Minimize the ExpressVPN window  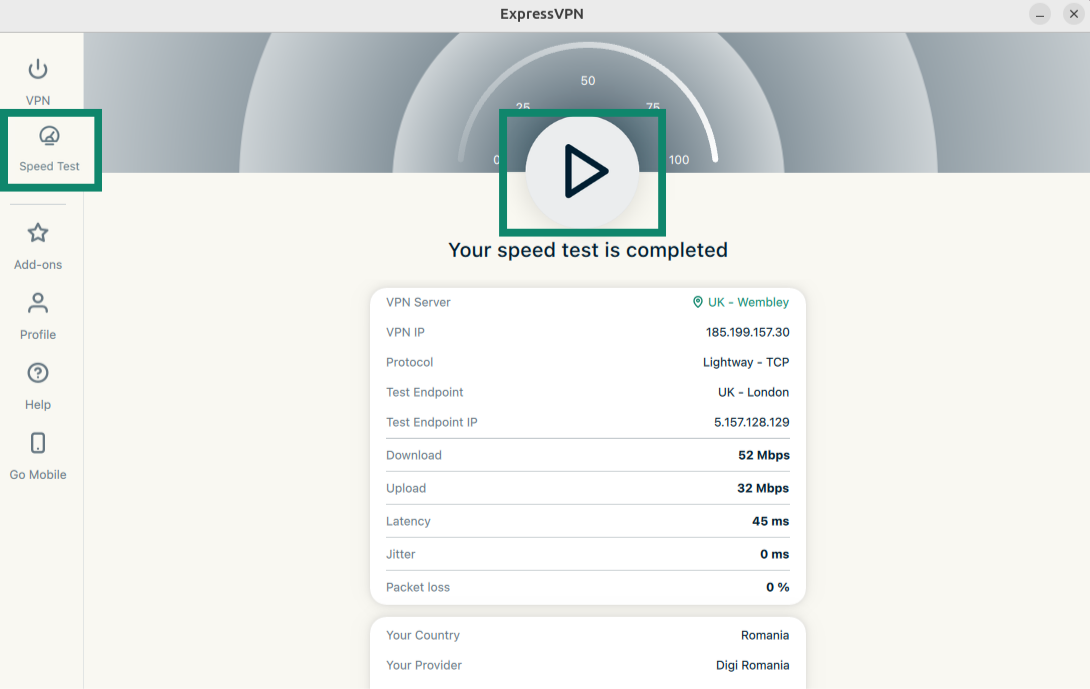1041,14
